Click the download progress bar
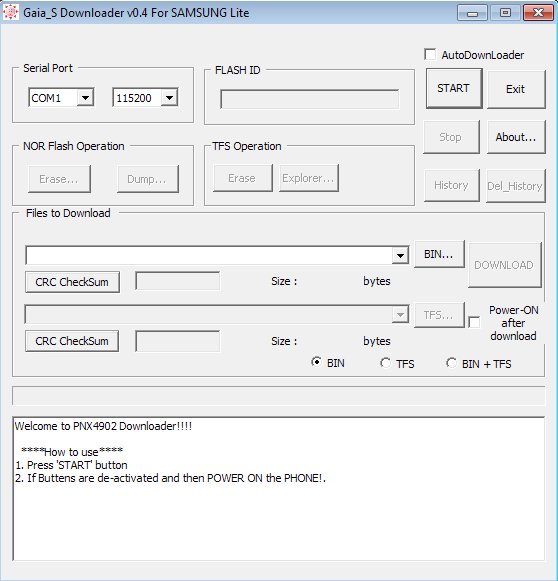This screenshot has width=558, height=581. click(279, 396)
